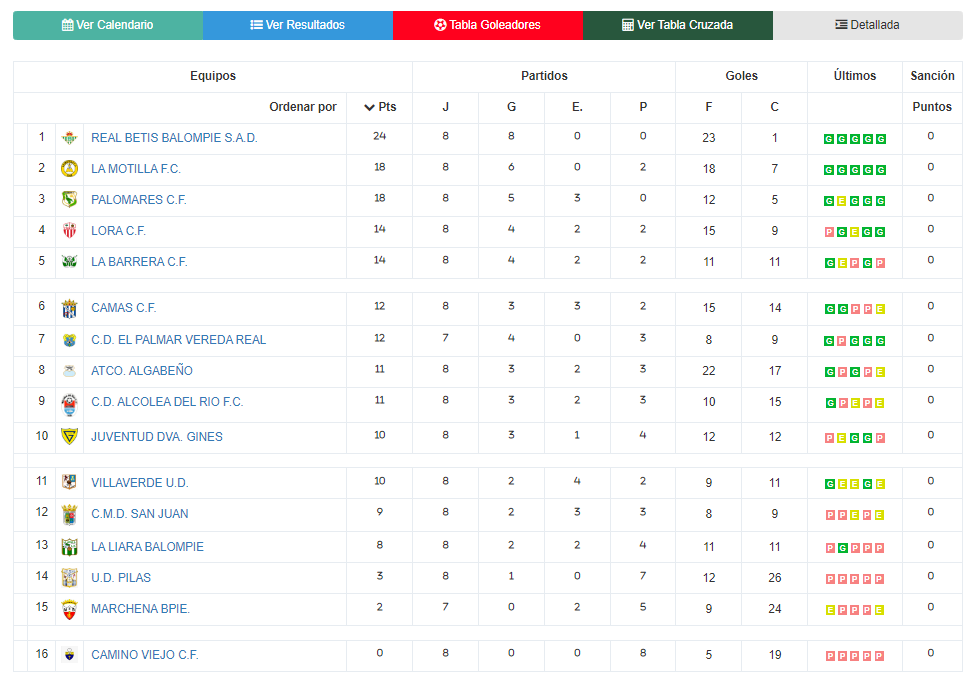The width and height of the screenshot is (967, 678).
Task: Switch to the Ver Resultados tab
Action: 298,25
